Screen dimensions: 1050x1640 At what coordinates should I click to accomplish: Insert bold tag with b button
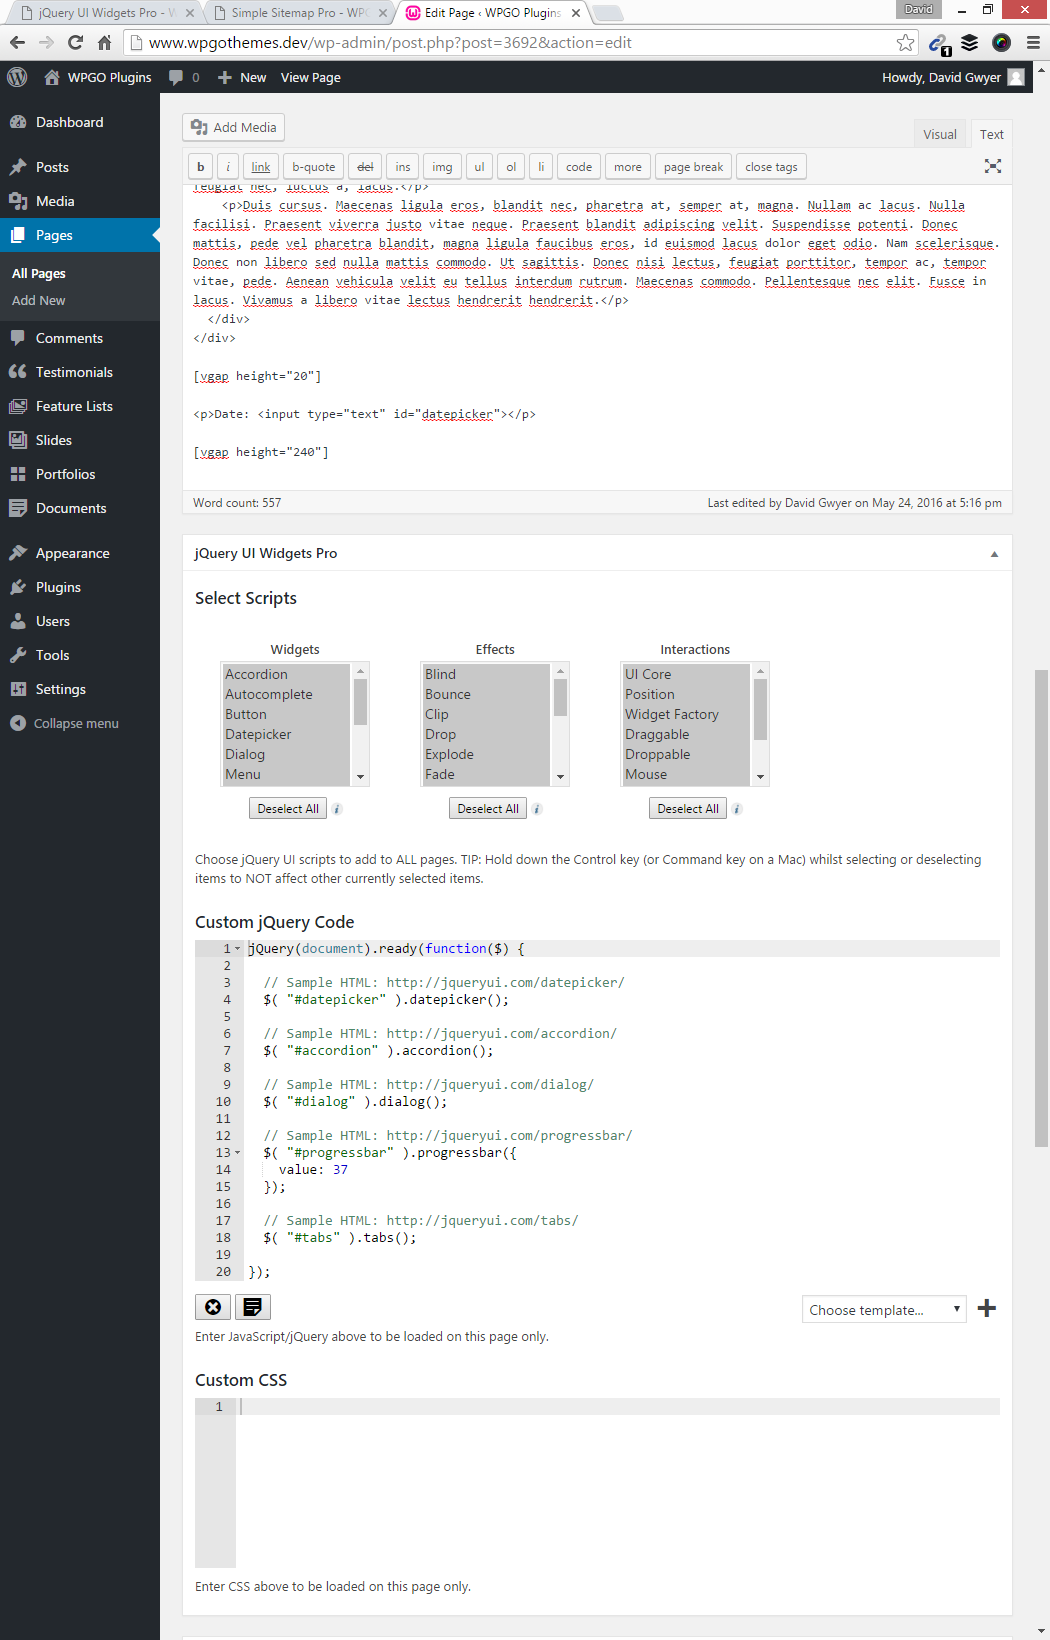click(201, 167)
